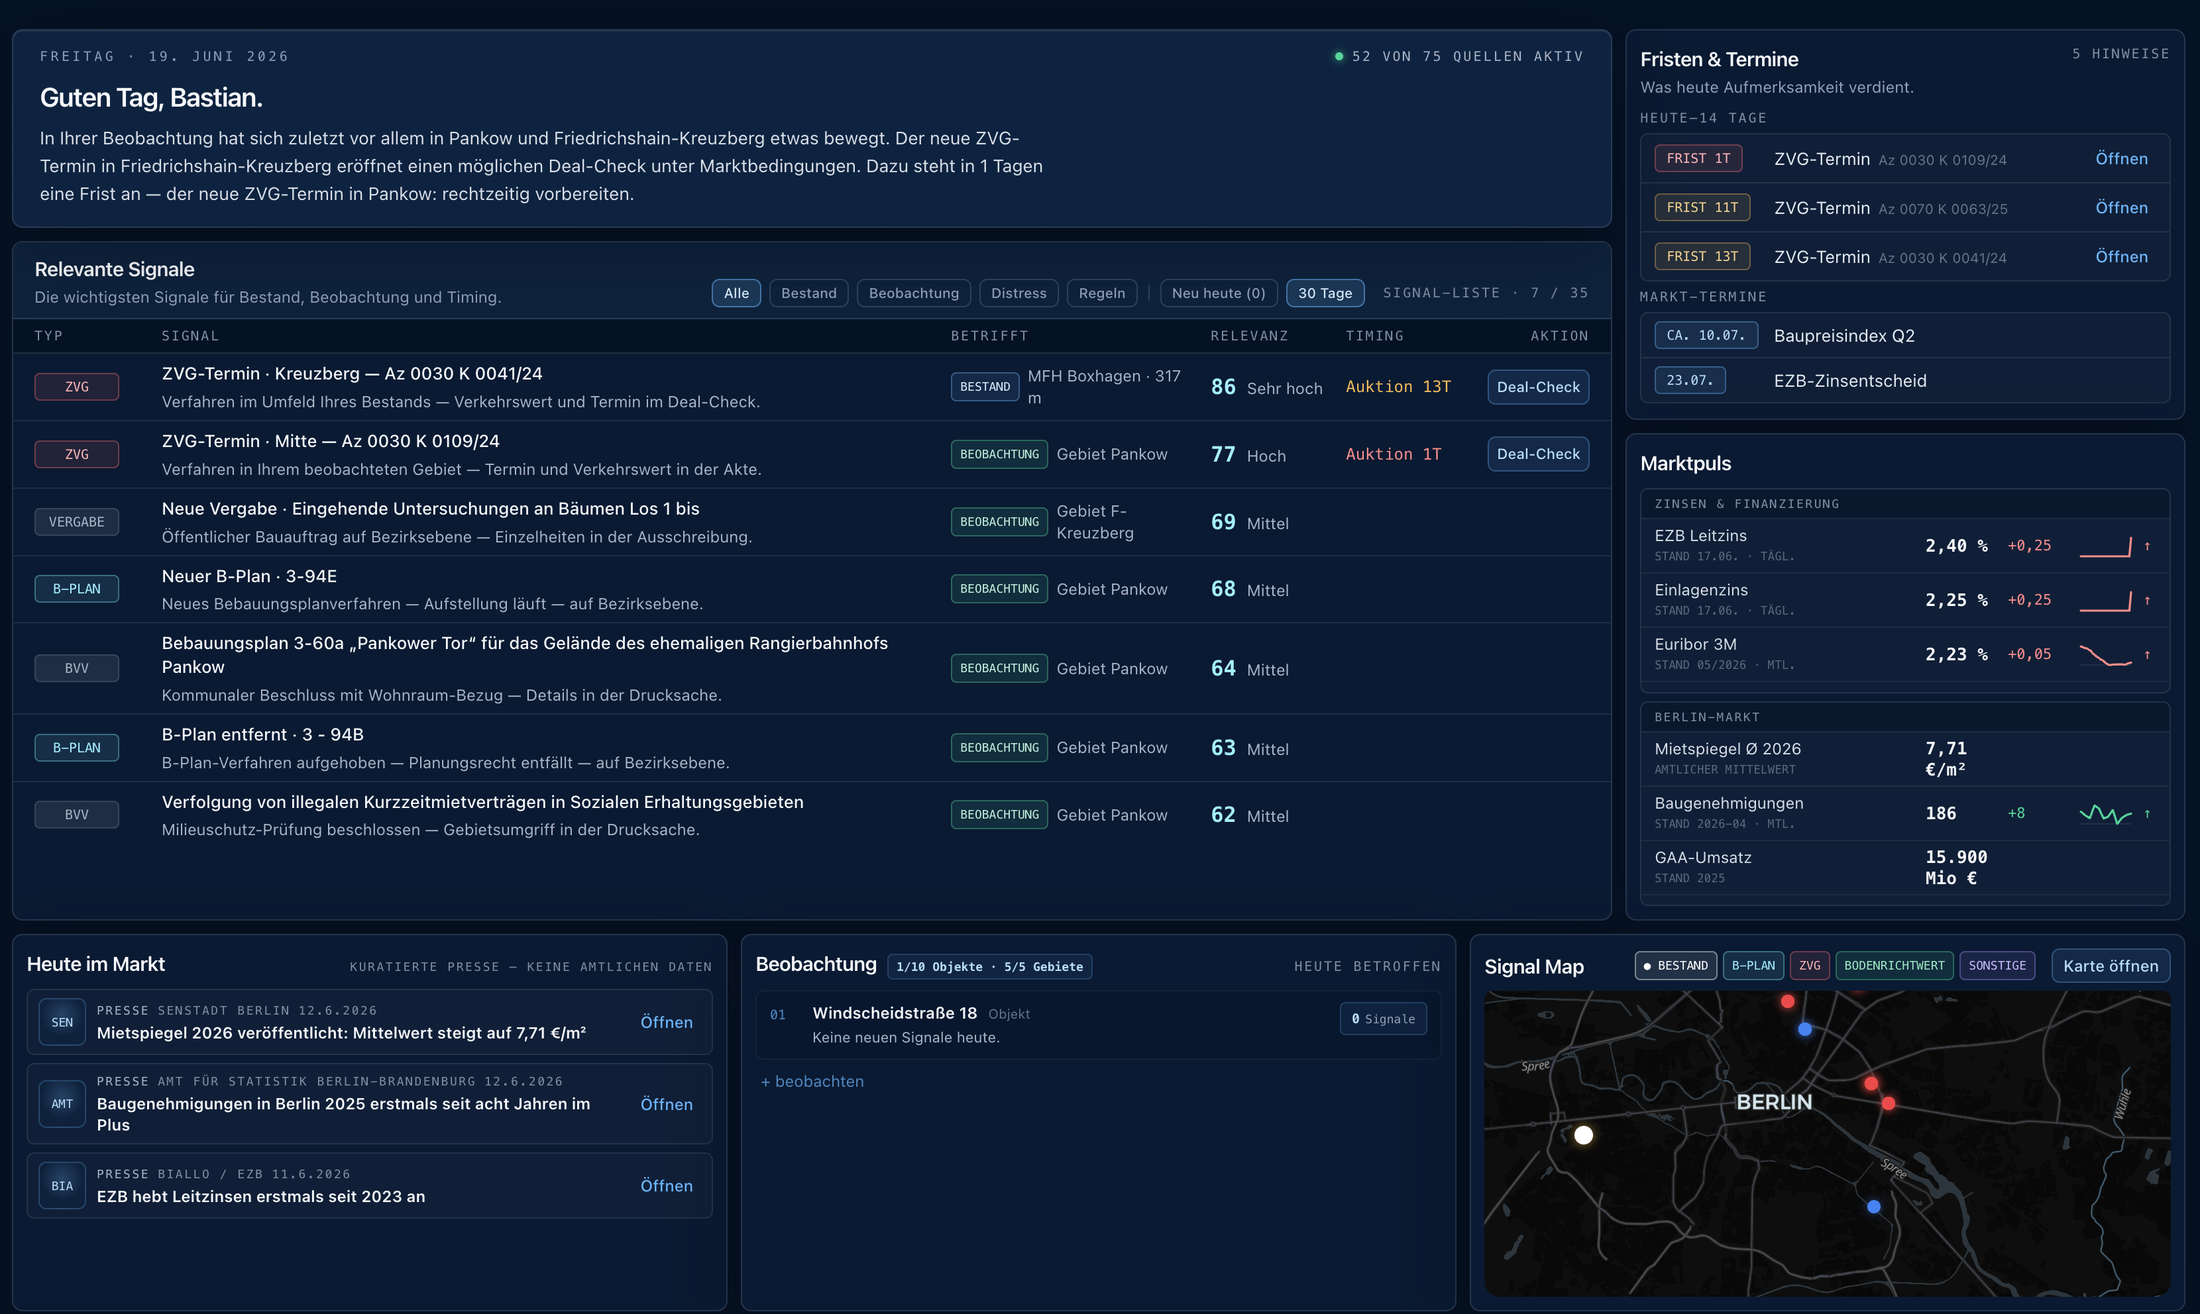Click the BVV badge for Pankower Tor

[x=77, y=668]
